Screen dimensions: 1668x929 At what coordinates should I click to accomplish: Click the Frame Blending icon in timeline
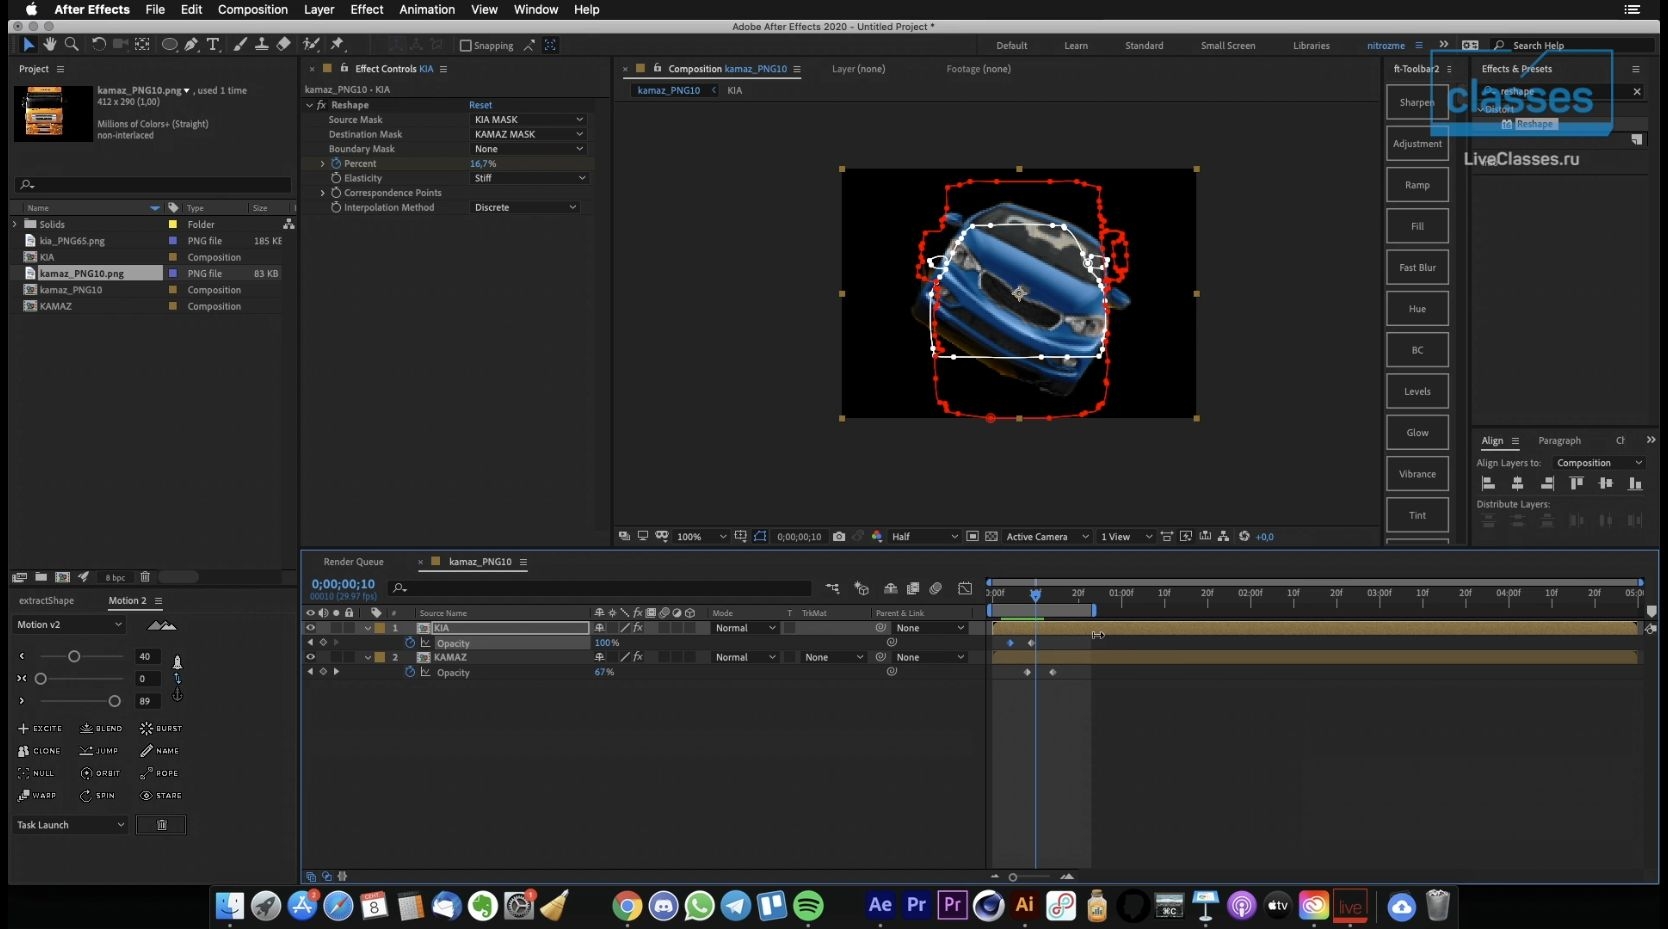pyautogui.click(x=912, y=588)
